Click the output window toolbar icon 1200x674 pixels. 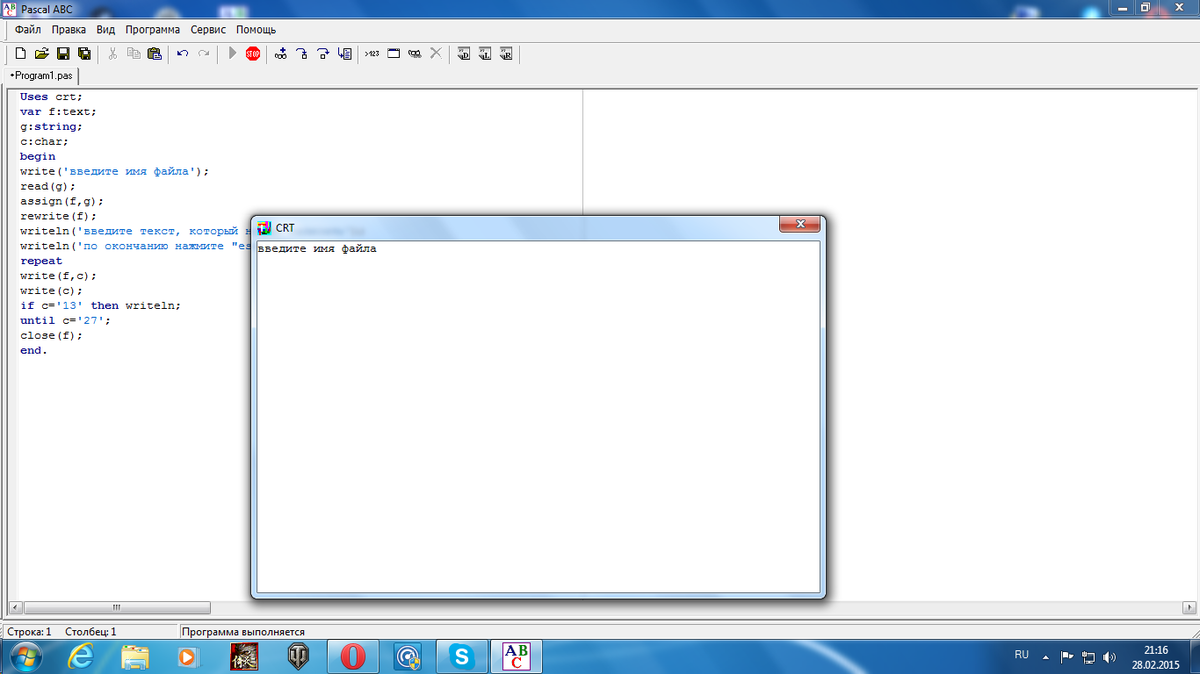click(393, 53)
